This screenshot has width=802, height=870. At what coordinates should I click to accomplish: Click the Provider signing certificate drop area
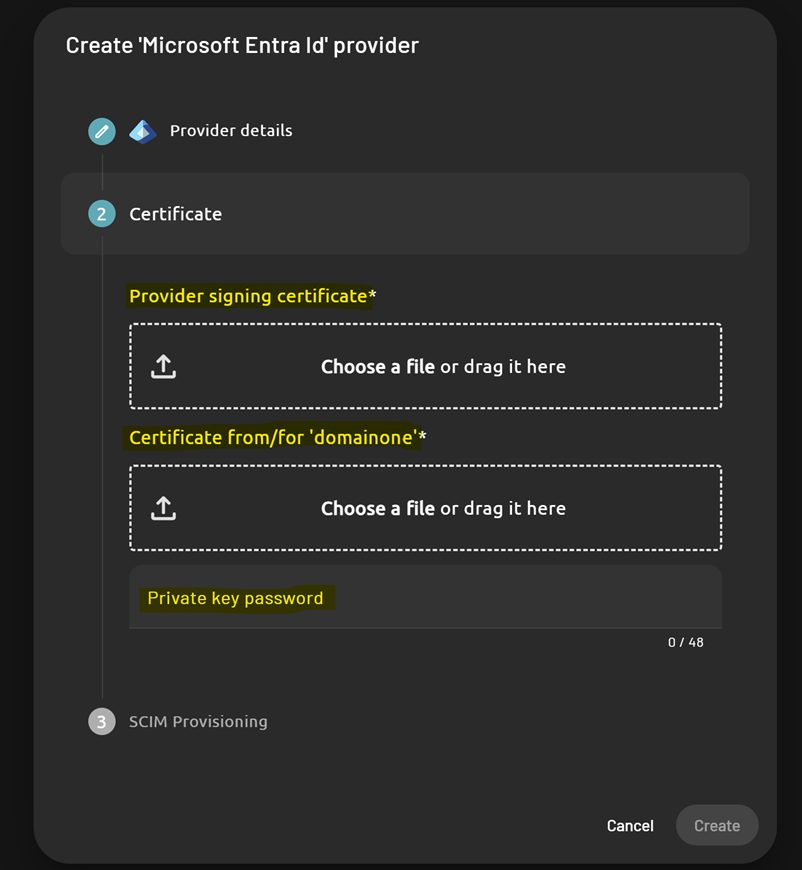[x=425, y=366]
